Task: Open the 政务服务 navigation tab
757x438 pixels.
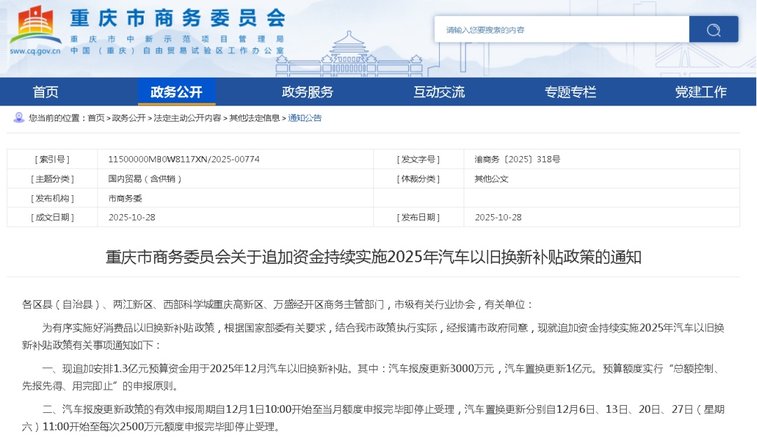Action: point(307,92)
